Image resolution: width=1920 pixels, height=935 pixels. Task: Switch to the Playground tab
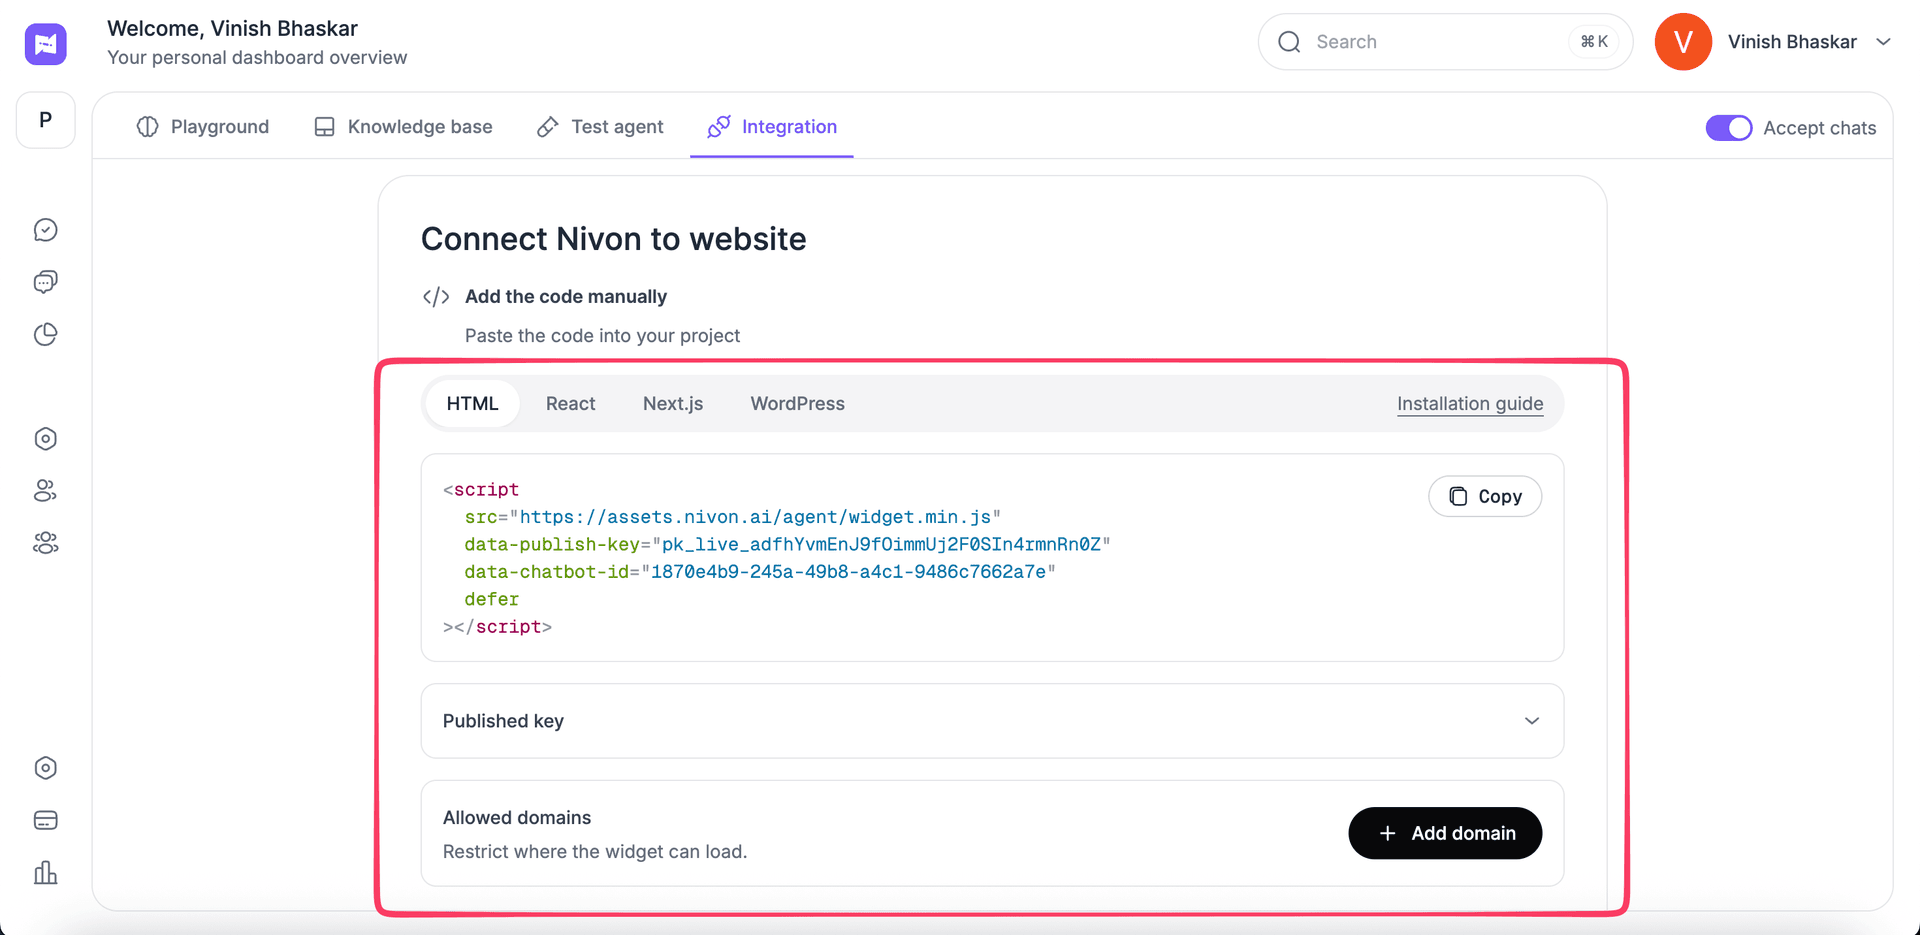pos(203,127)
